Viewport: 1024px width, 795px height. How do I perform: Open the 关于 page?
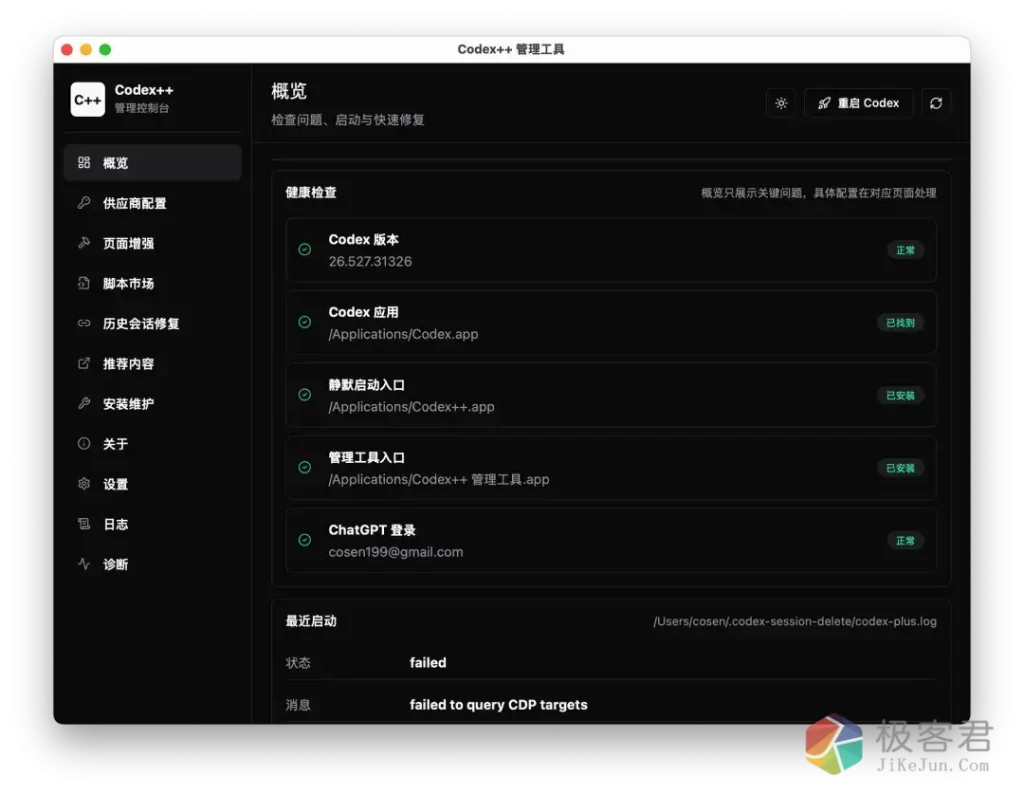pos(153,444)
